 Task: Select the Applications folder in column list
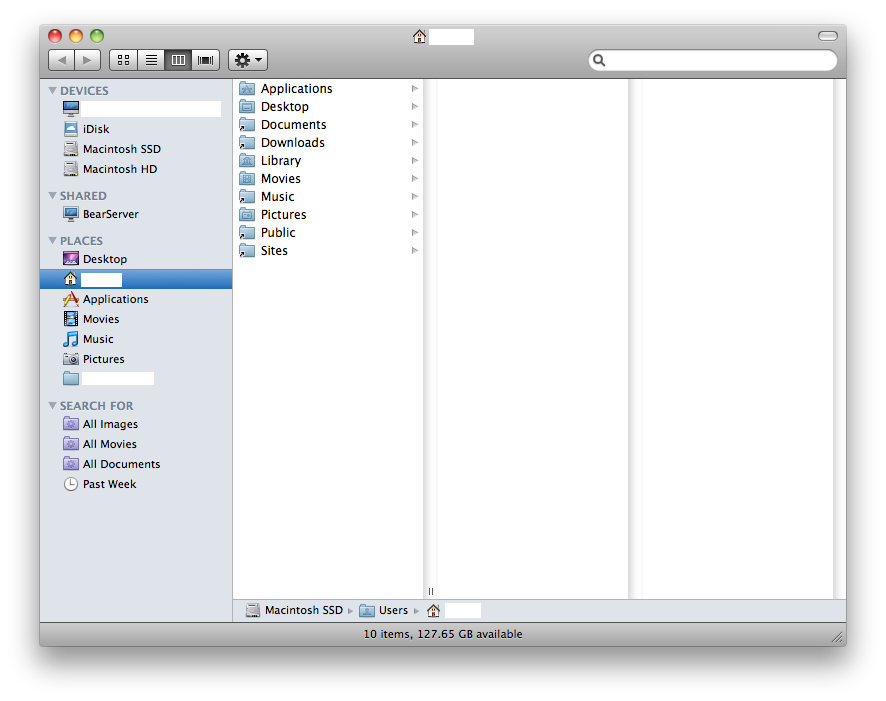(x=328, y=89)
